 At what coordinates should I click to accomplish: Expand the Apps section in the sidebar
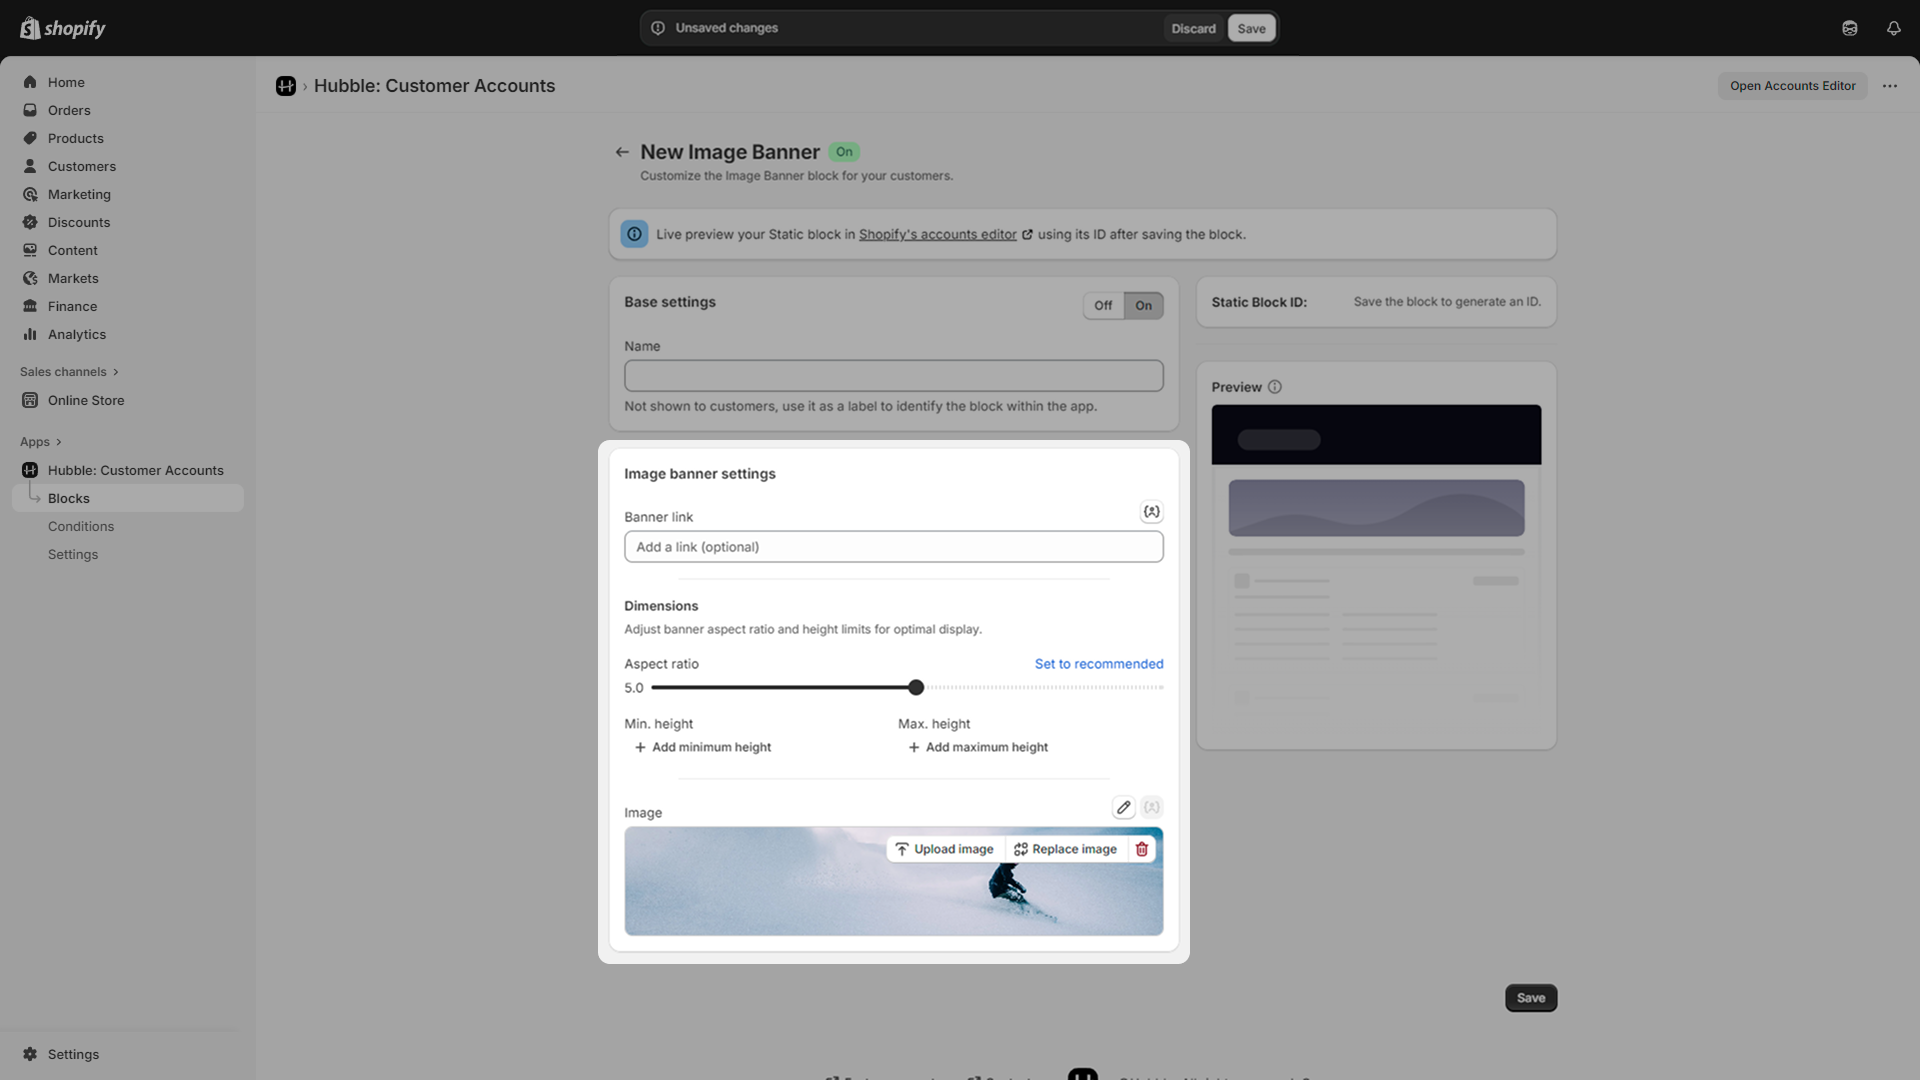(x=41, y=442)
